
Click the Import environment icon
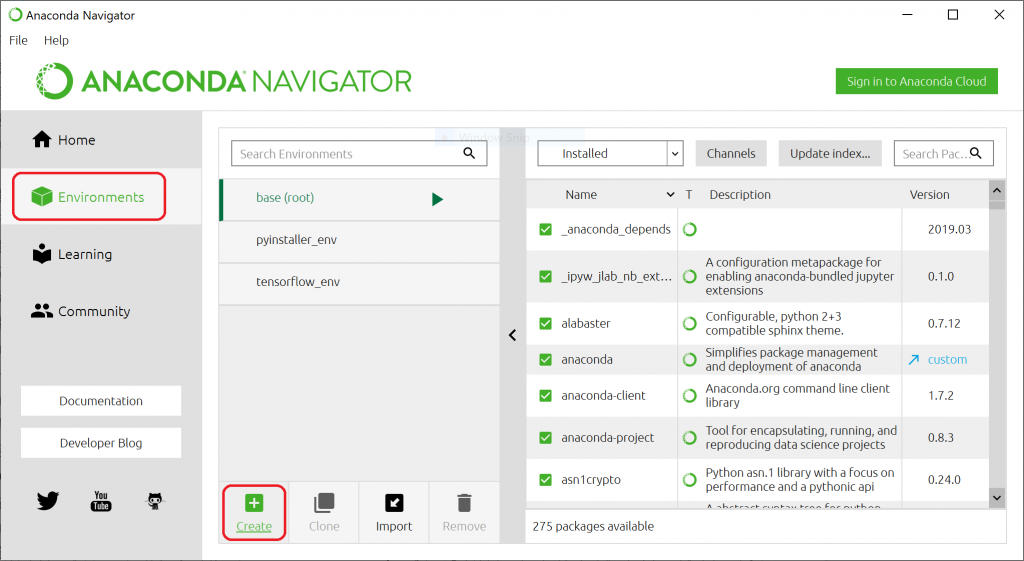pyautogui.click(x=394, y=503)
